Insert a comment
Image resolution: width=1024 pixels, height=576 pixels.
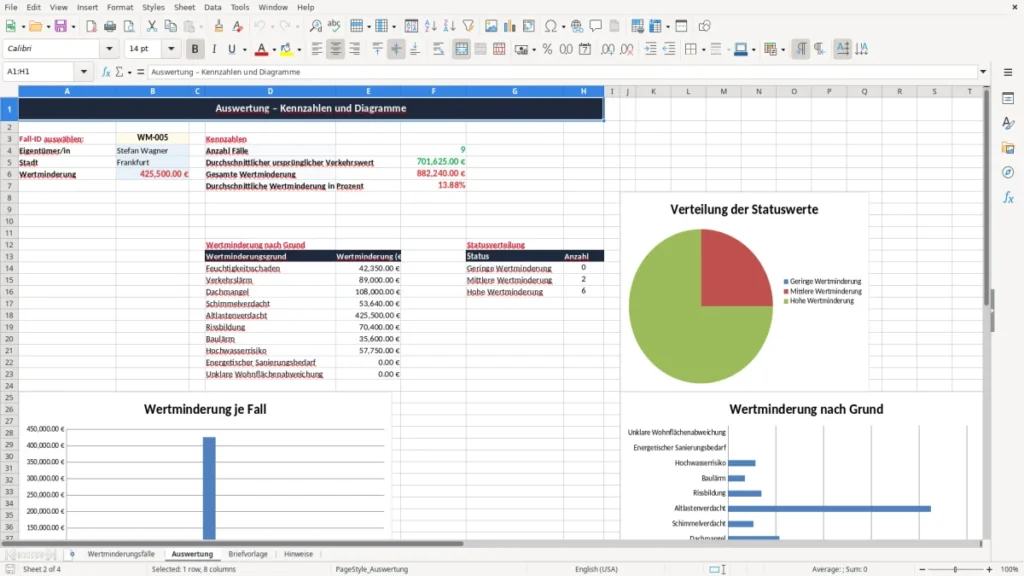[x=596, y=26]
